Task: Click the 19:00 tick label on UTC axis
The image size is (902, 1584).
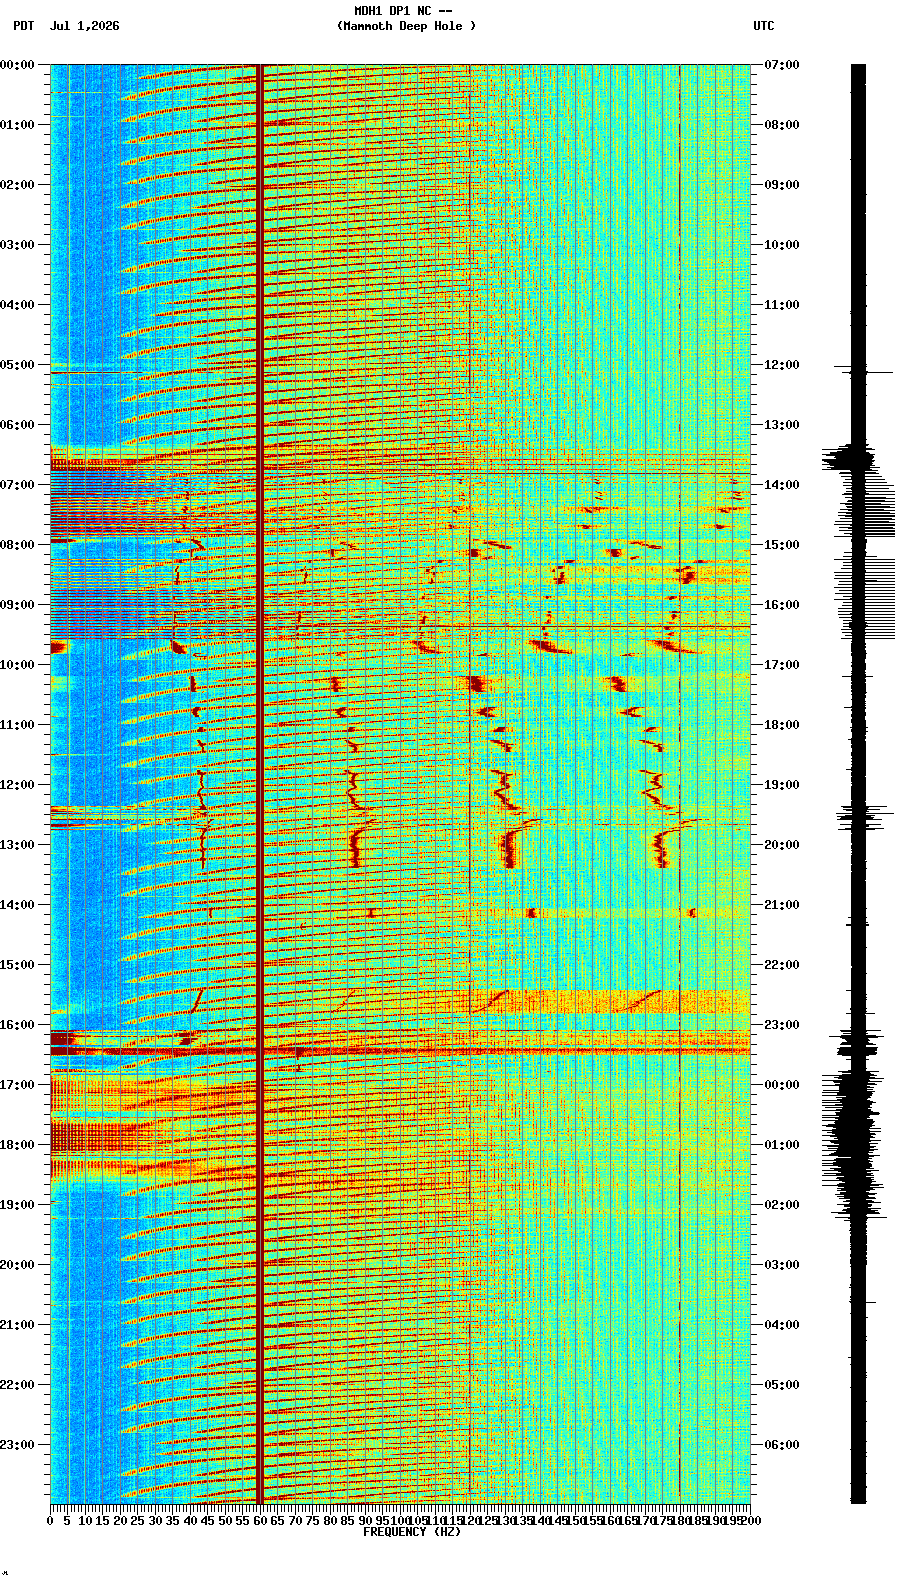Action: [782, 785]
